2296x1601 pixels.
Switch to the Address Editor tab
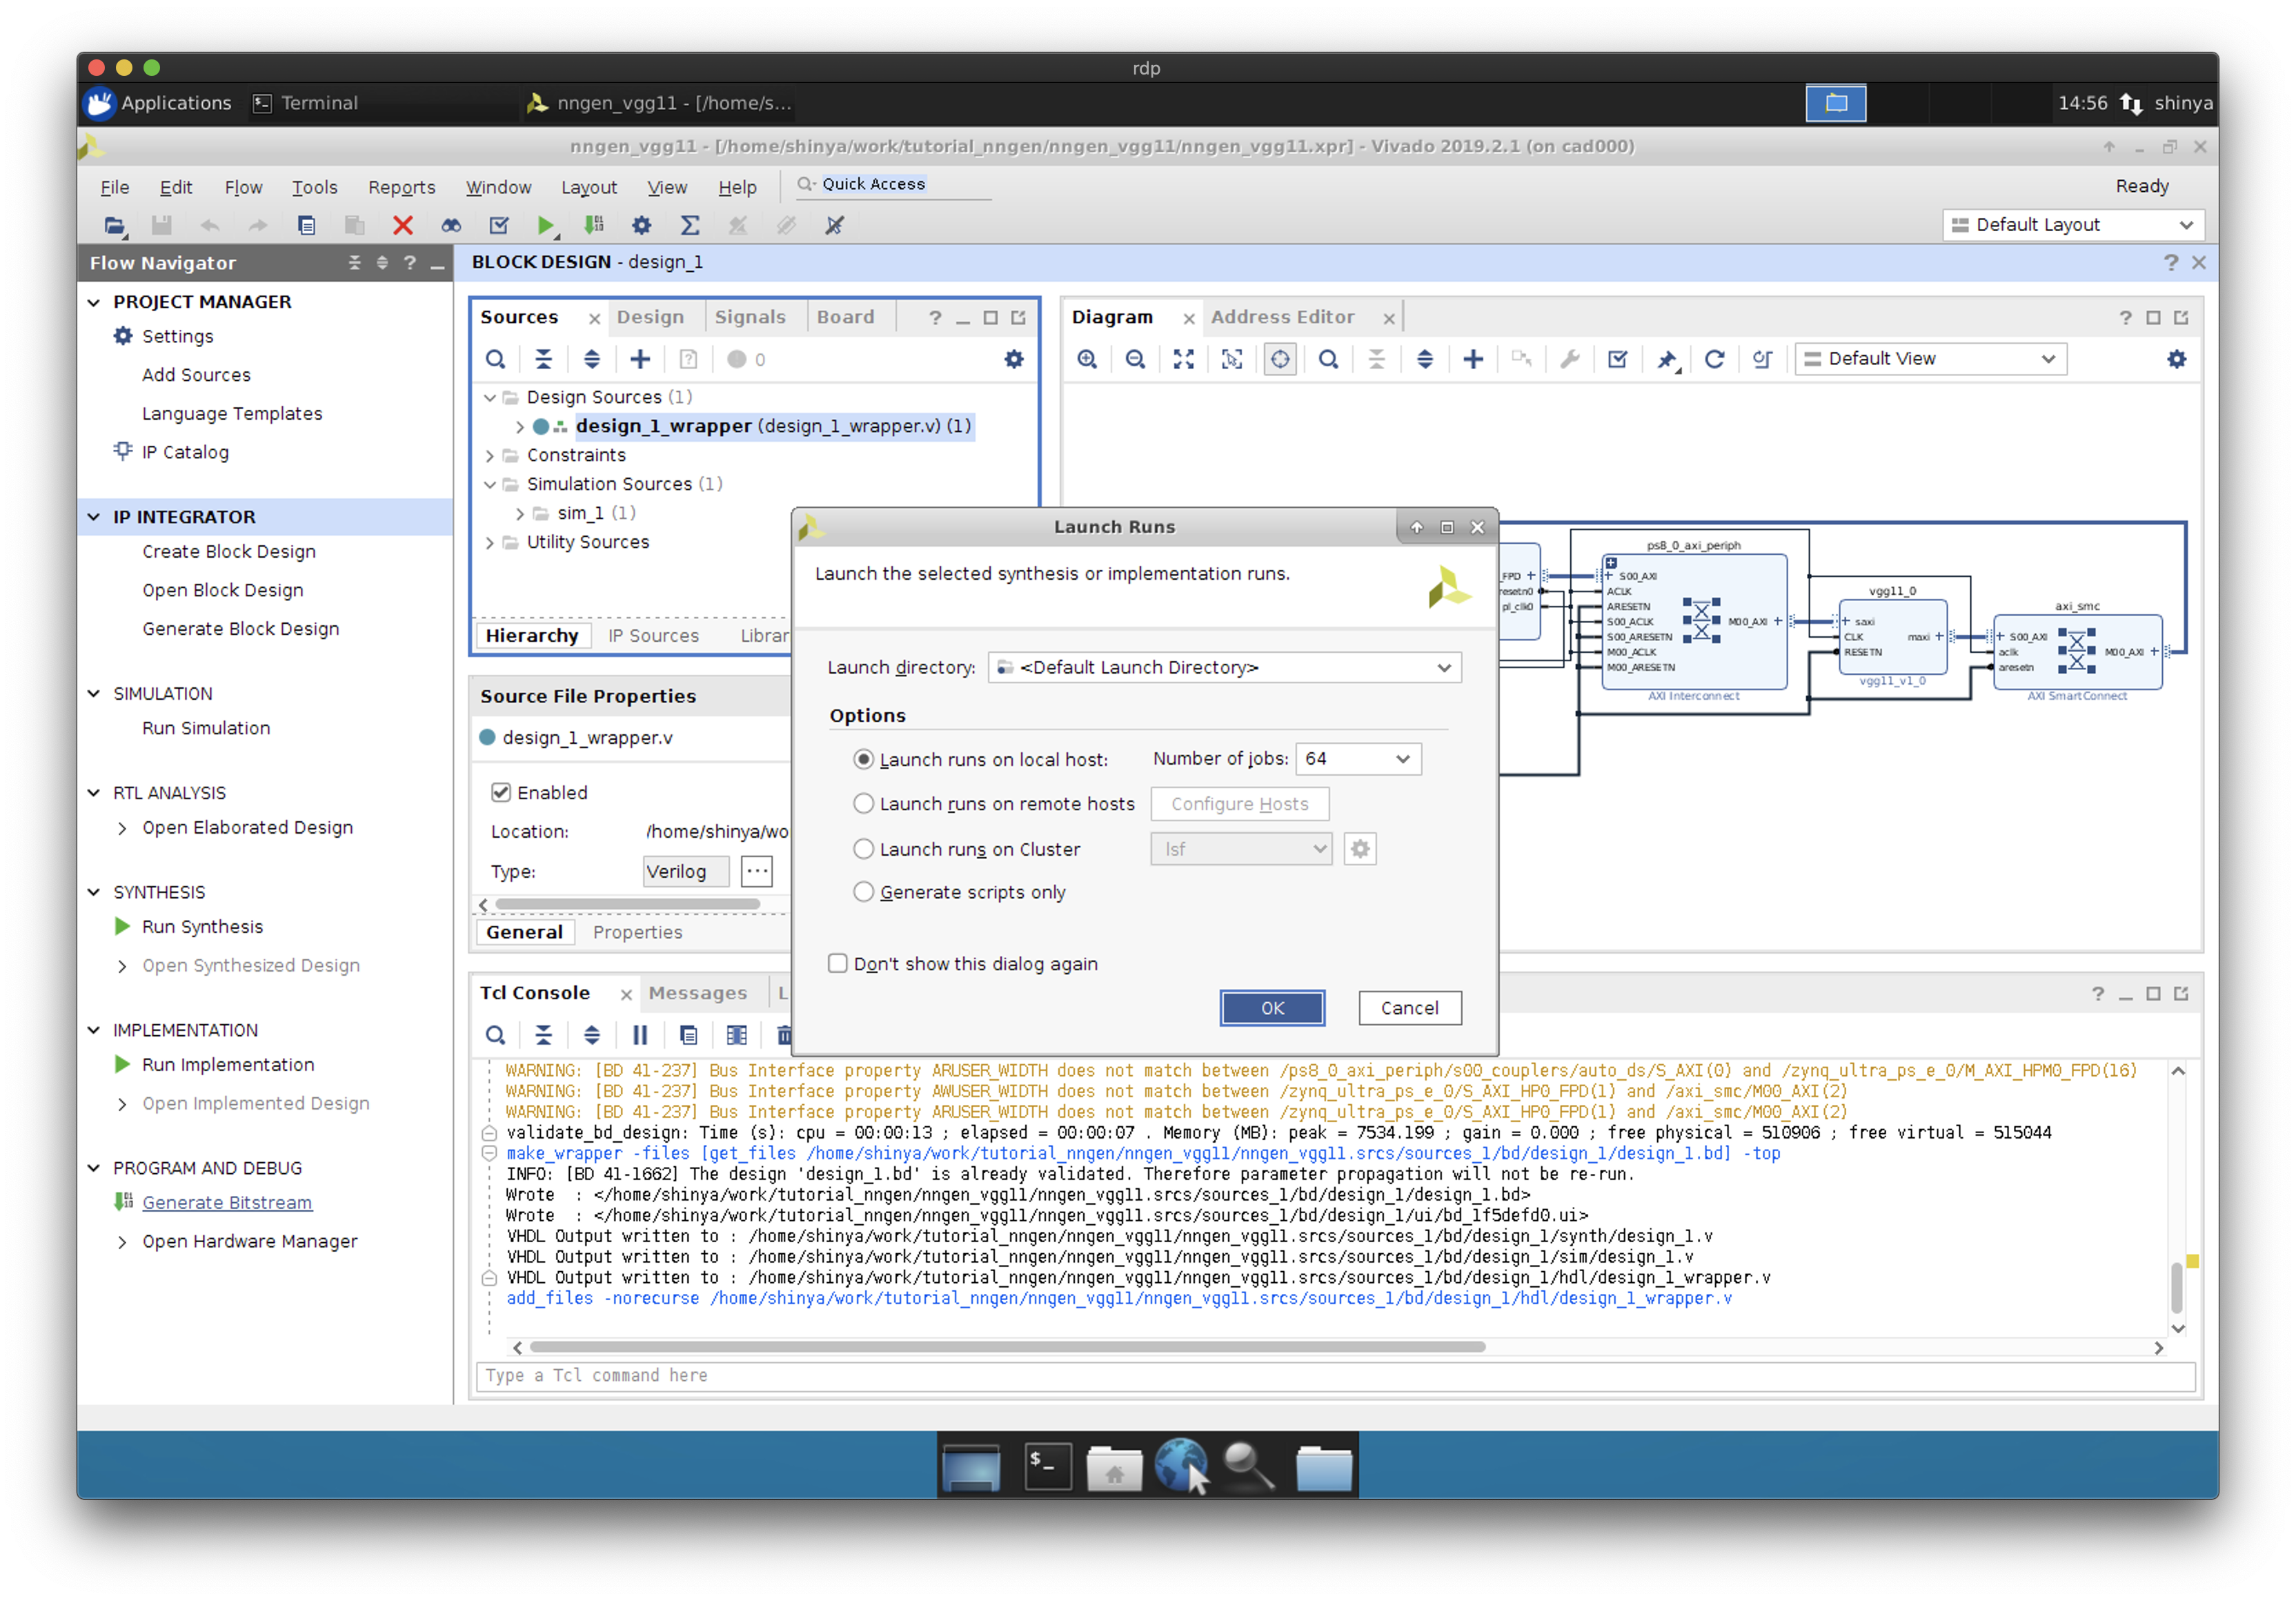click(x=1282, y=317)
